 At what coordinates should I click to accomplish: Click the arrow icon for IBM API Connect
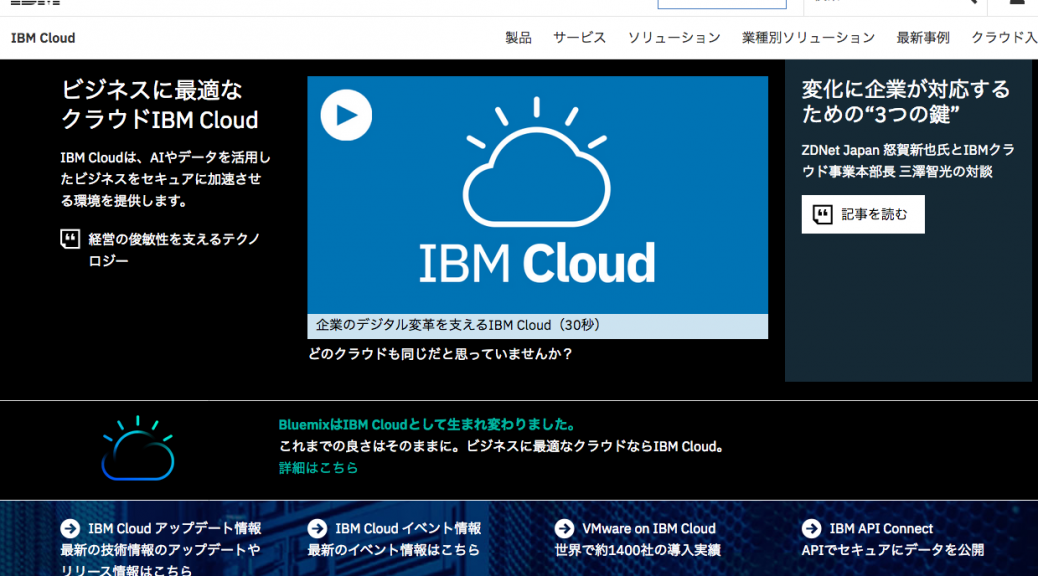click(x=809, y=528)
